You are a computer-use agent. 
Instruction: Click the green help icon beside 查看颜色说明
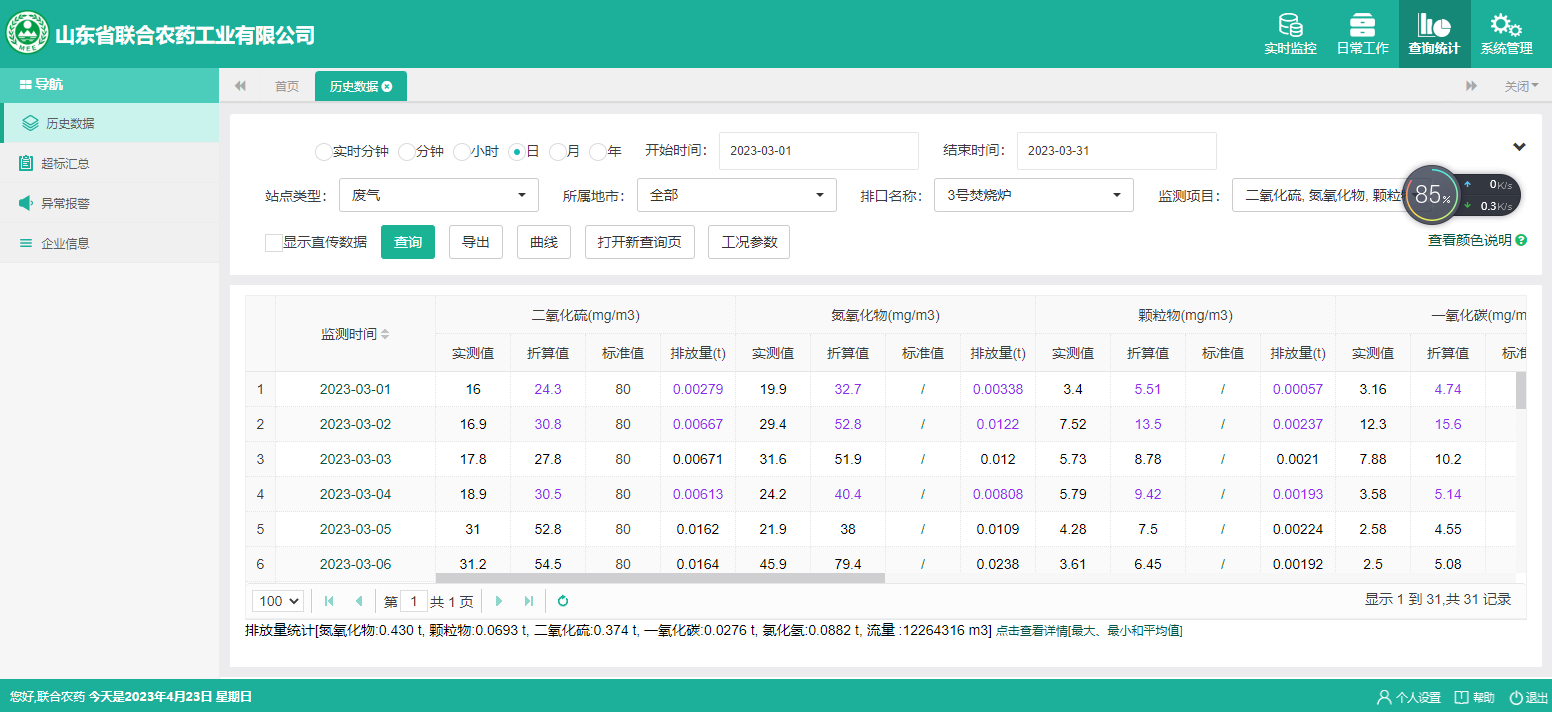[x=1521, y=240]
